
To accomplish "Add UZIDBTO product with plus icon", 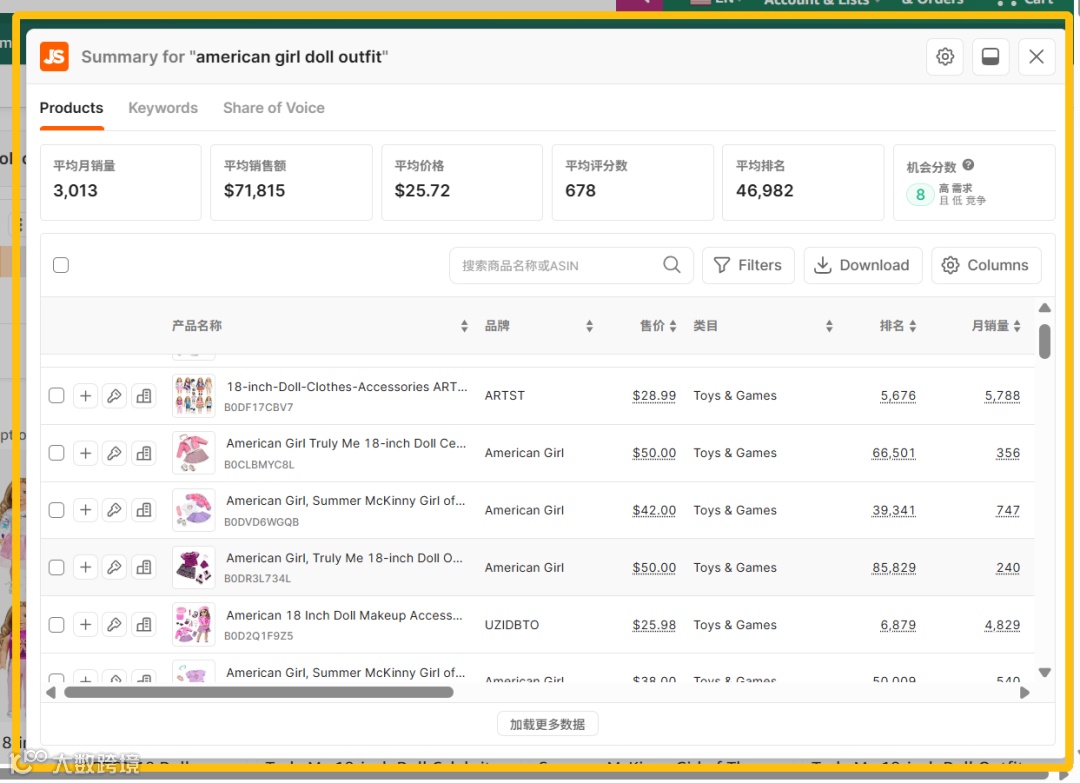I will pos(85,625).
